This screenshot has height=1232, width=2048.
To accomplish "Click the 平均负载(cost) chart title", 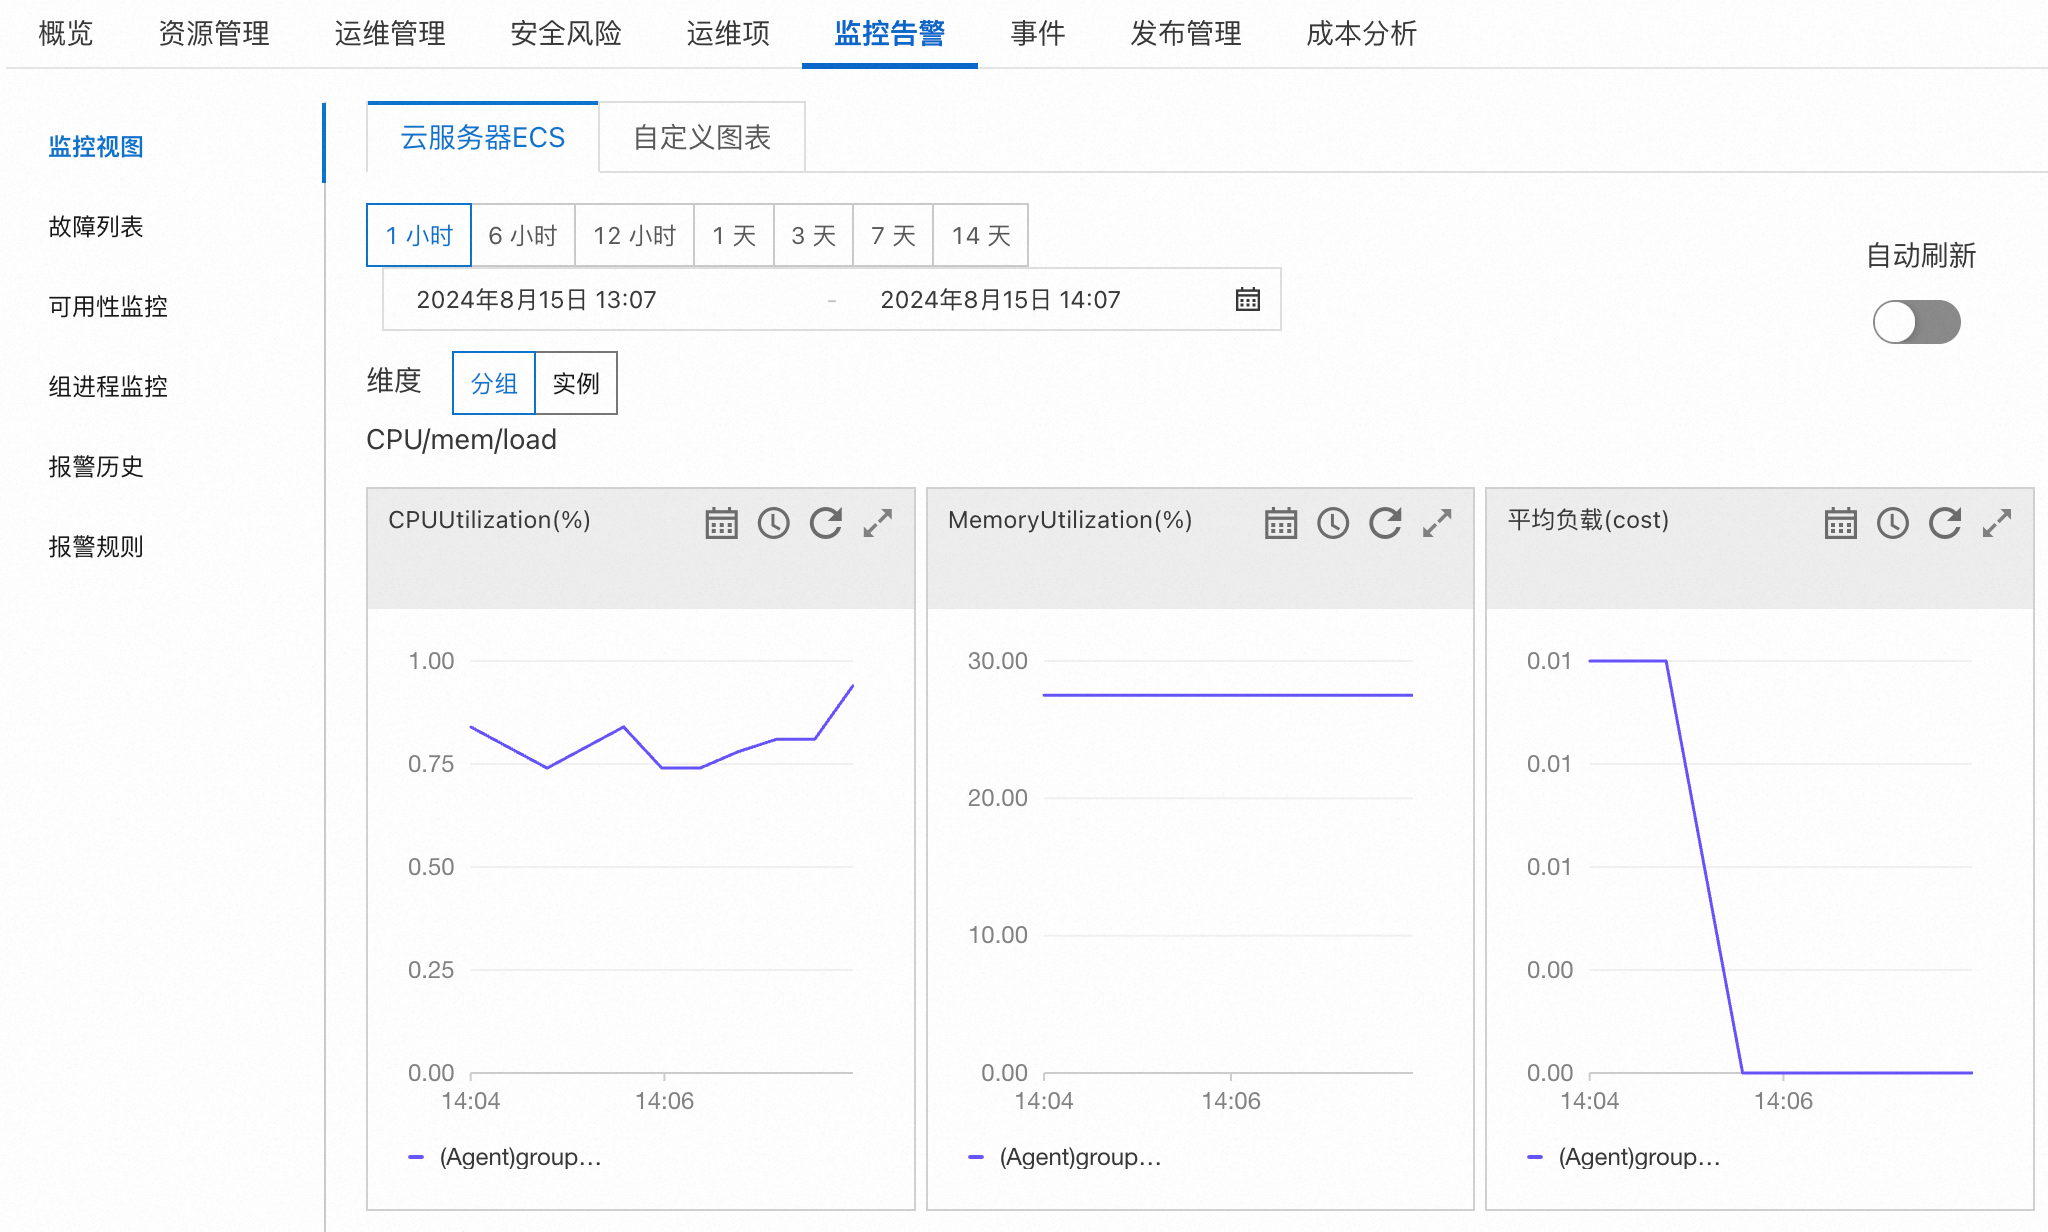I will (x=1588, y=520).
